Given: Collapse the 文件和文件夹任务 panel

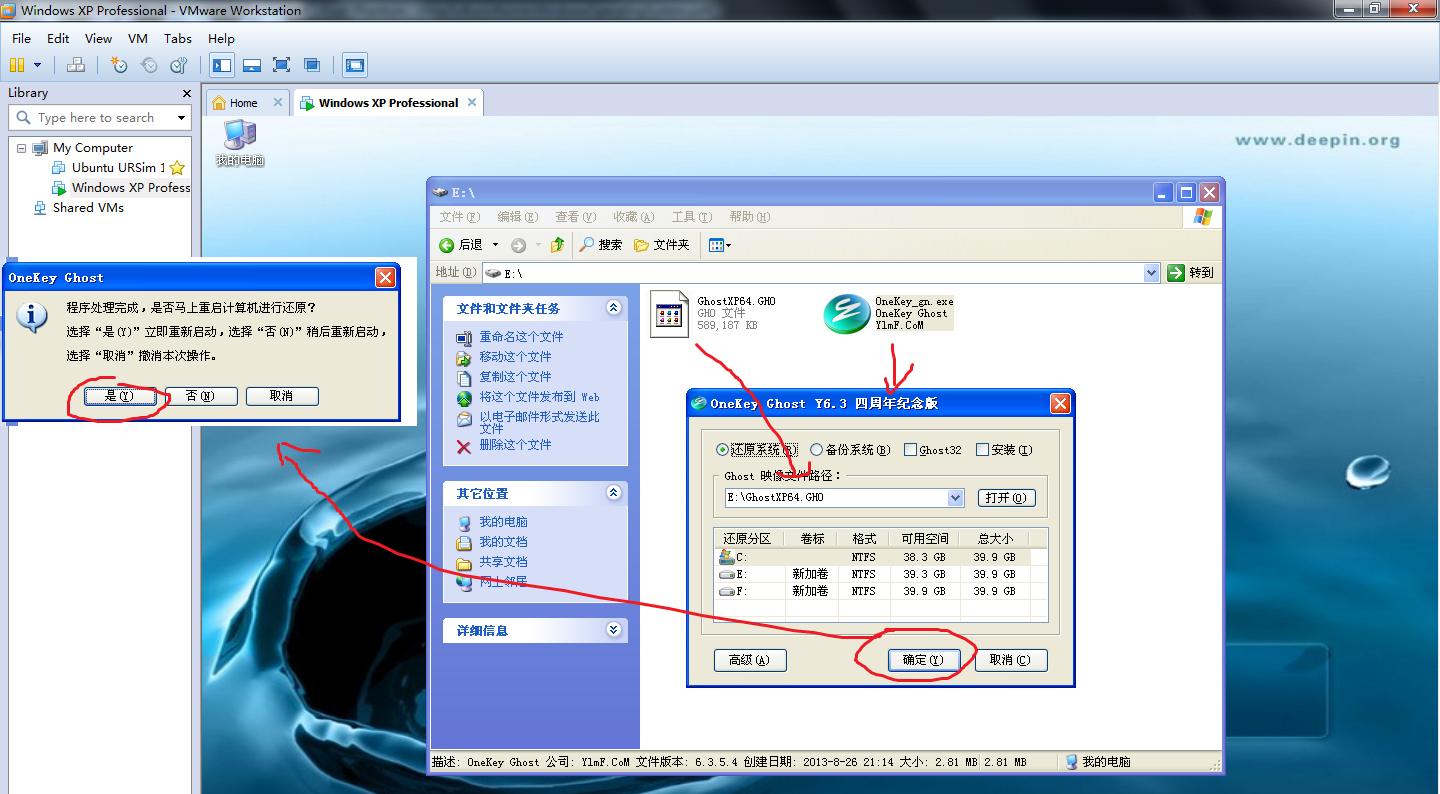Looking at the screenshot, I should (614, 308).
